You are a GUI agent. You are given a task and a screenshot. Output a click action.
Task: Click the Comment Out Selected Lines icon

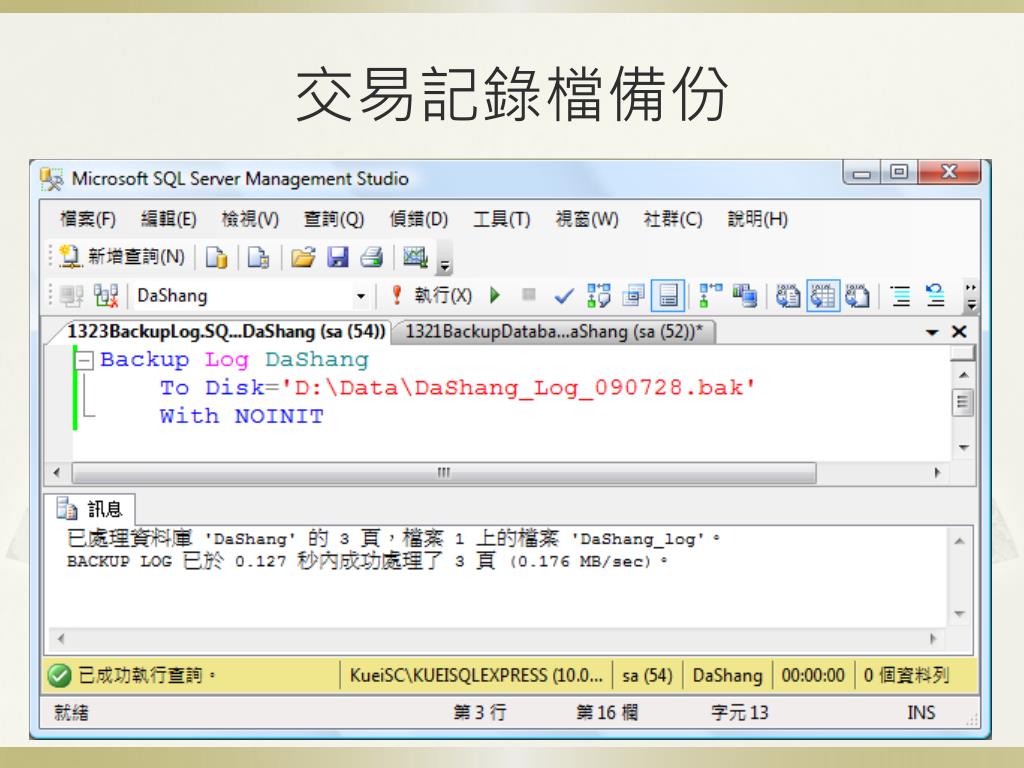[x=901, y=296]
